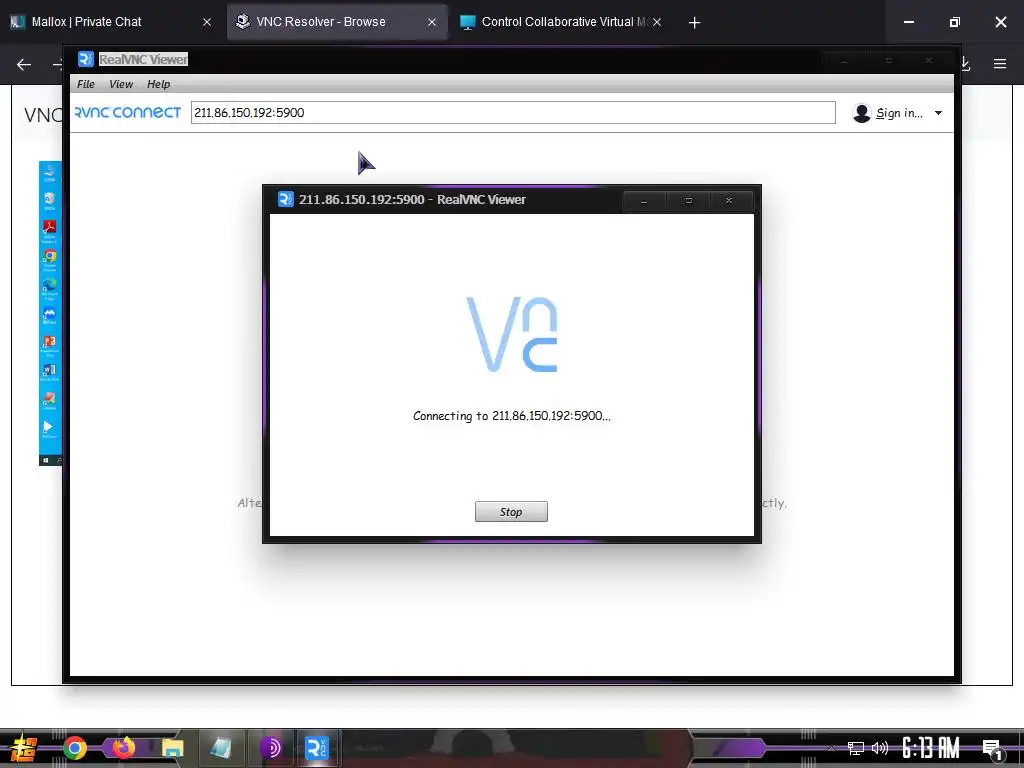Open the browser hamburger menu

tap(1000, 64)
